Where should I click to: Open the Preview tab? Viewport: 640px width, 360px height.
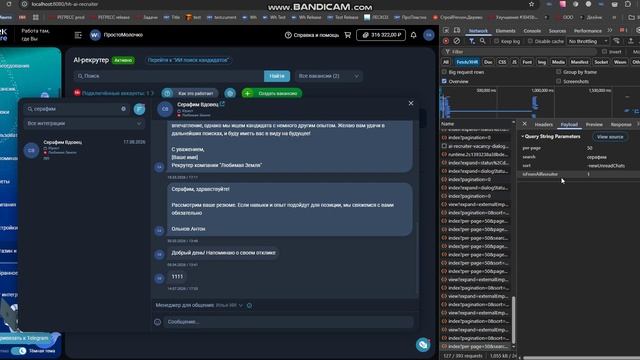594,124
